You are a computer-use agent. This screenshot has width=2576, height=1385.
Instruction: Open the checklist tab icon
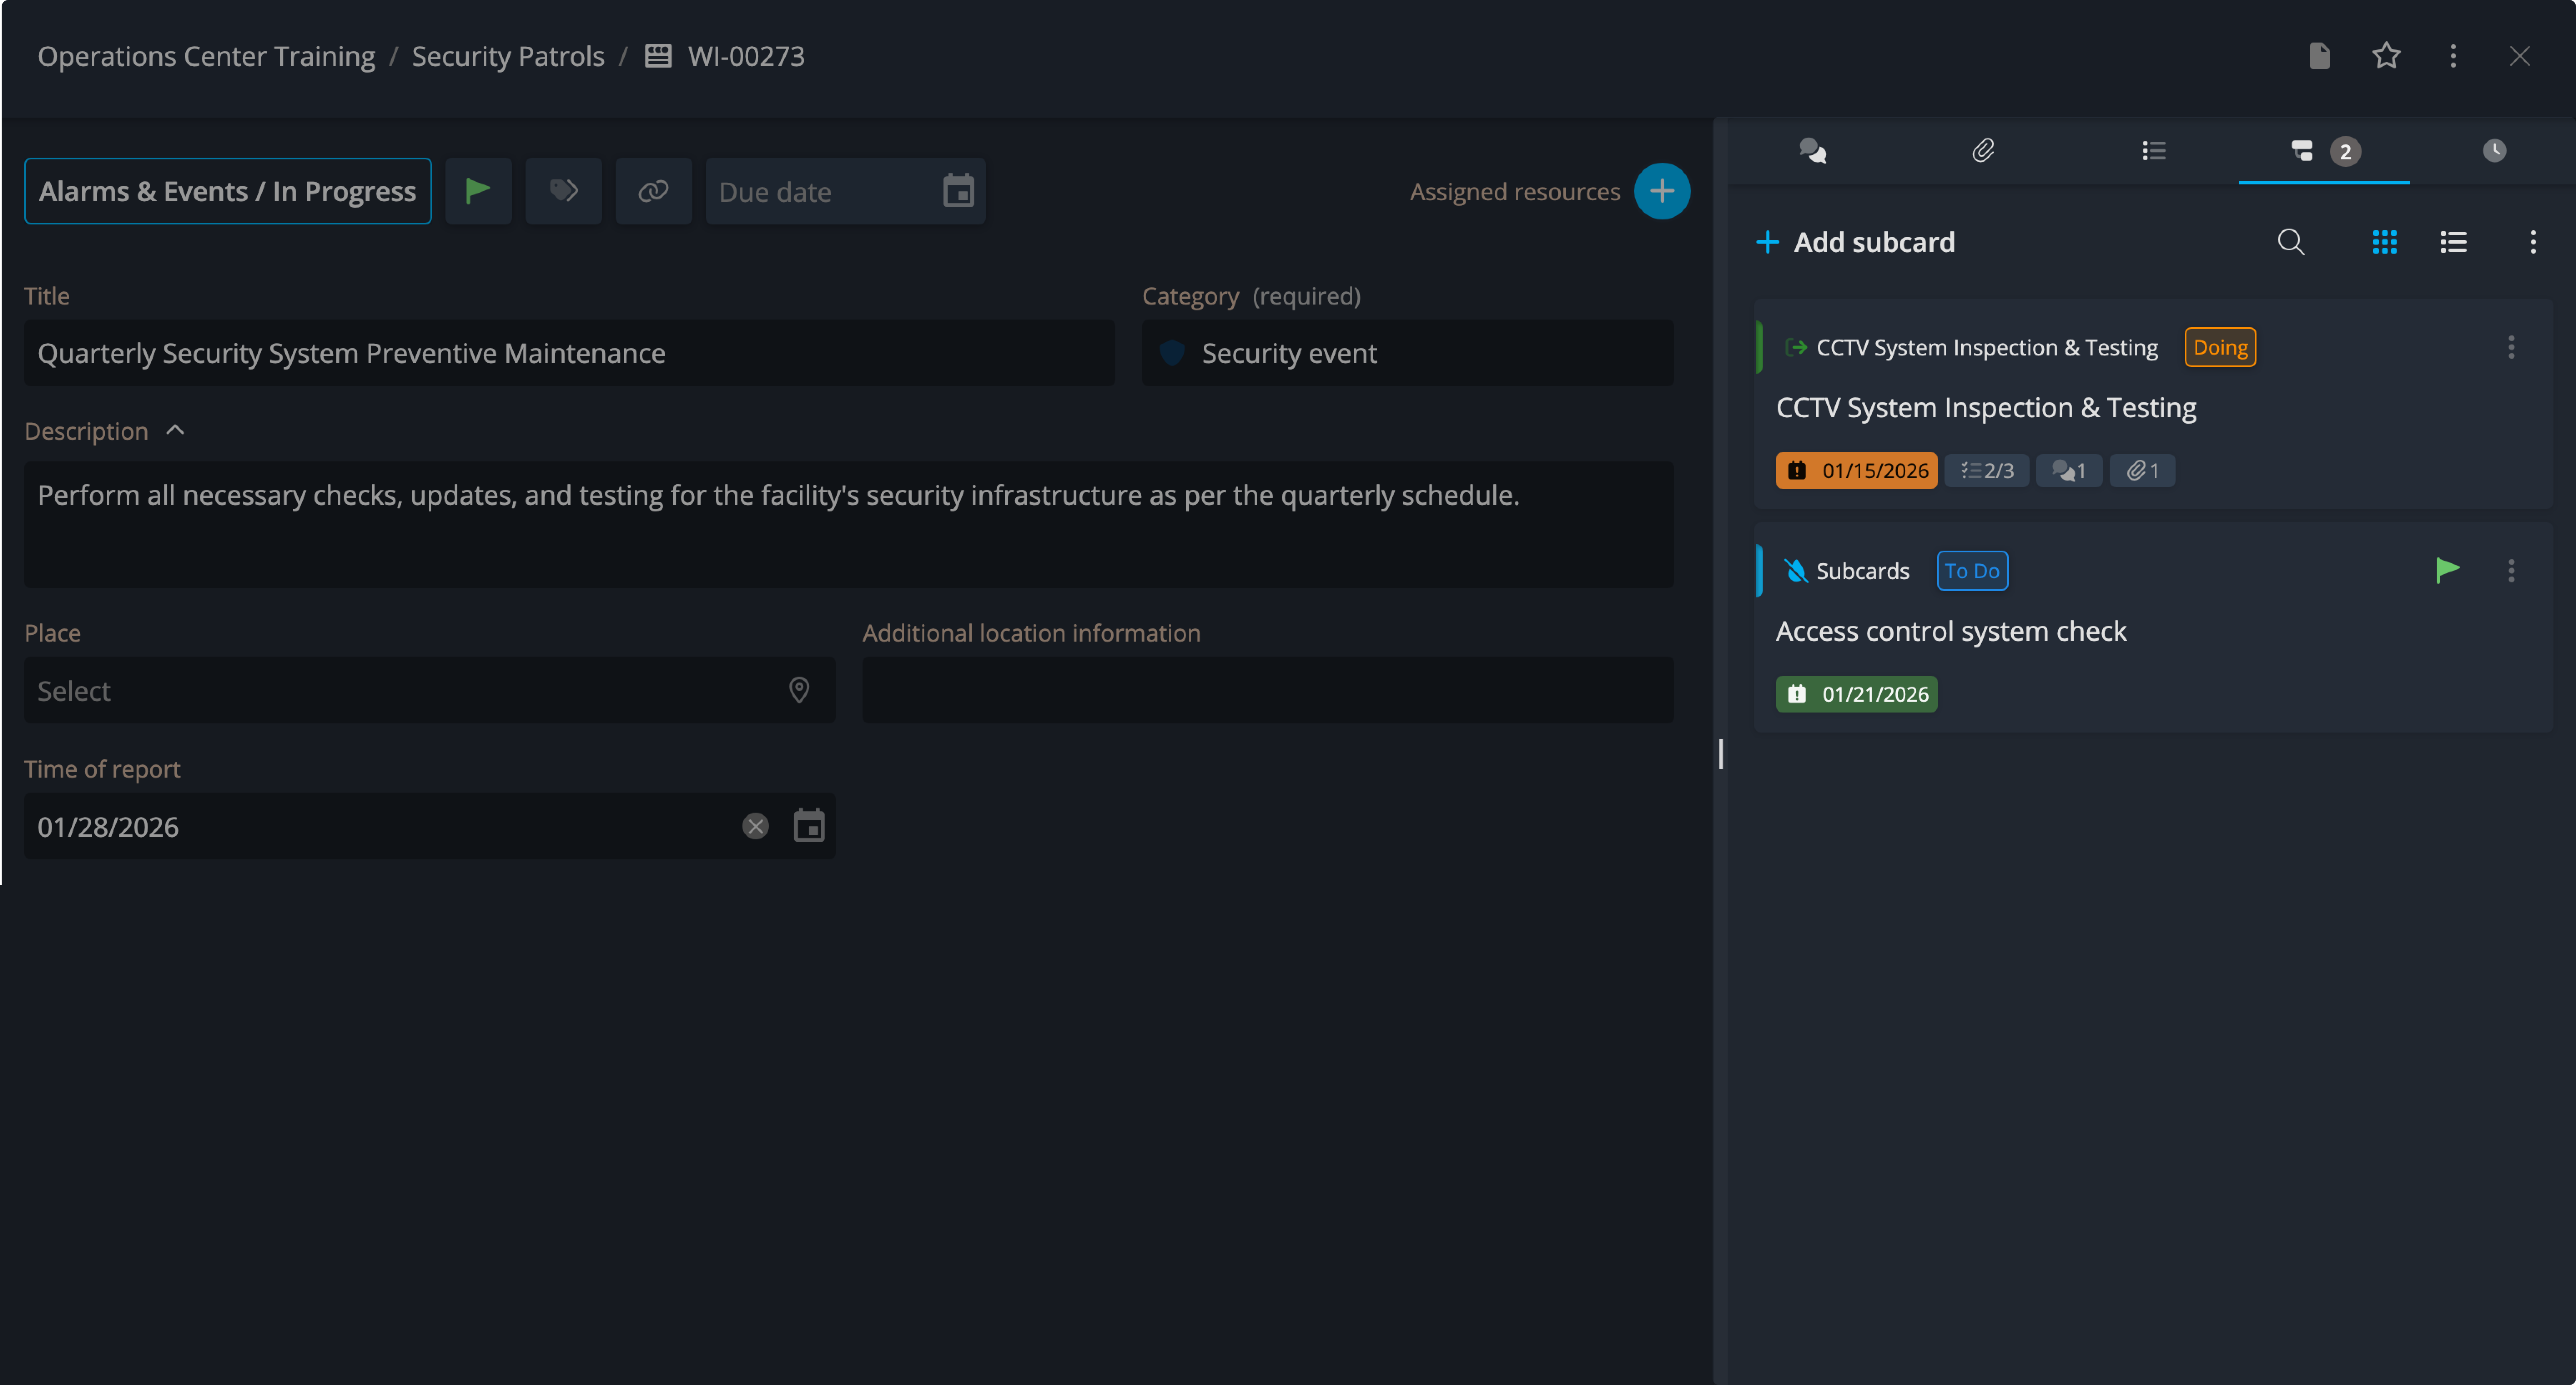click(2153, 151)
